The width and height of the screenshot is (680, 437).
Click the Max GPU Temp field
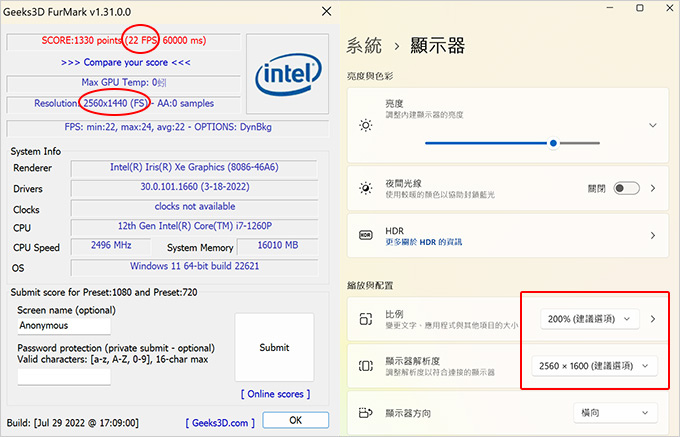click(x=124, y=82)
